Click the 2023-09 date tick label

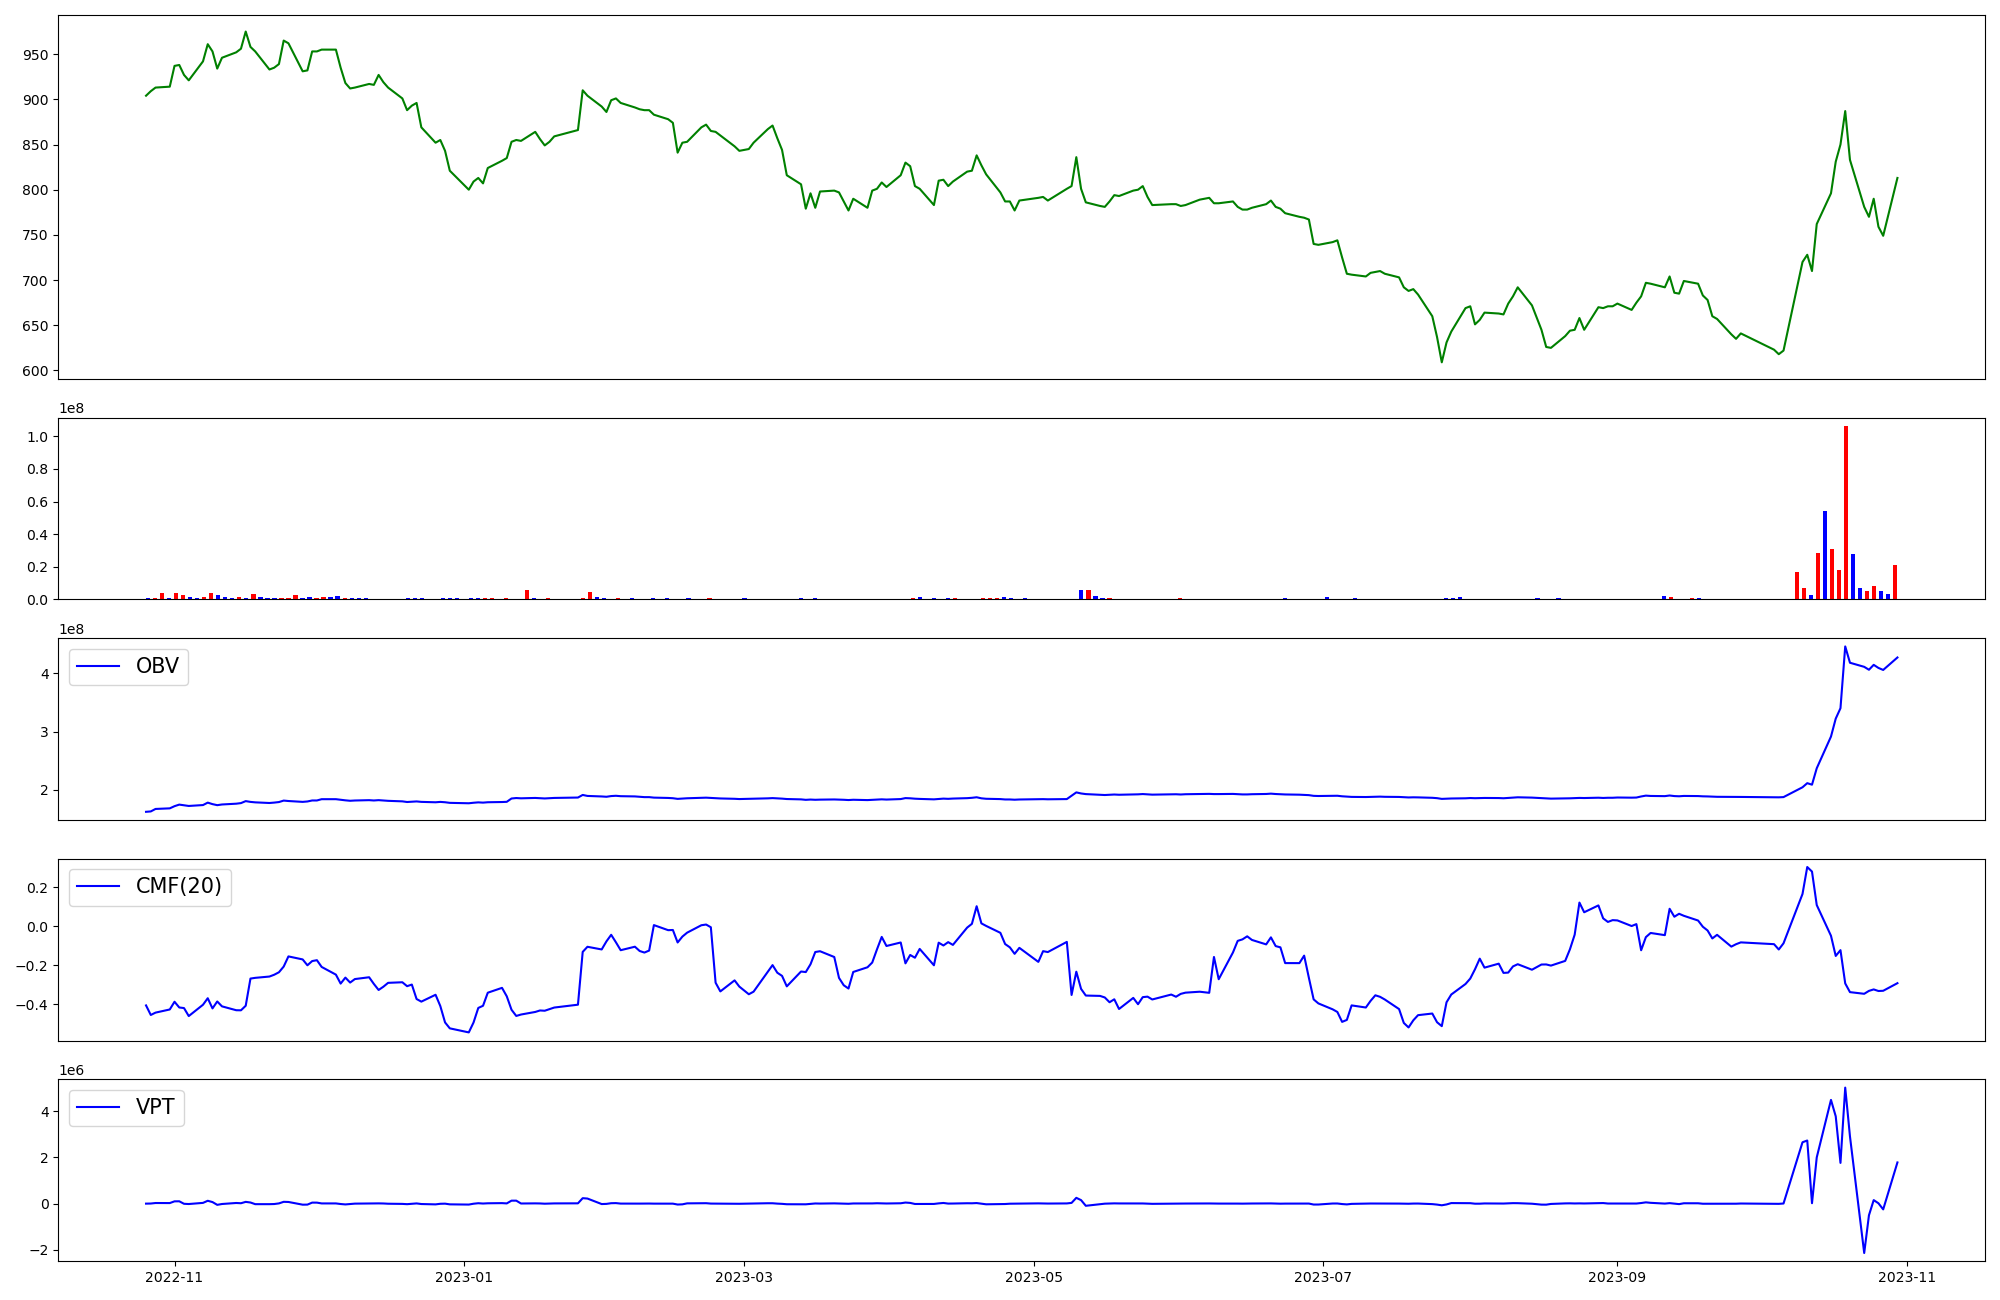[x=1617, y=1277]
